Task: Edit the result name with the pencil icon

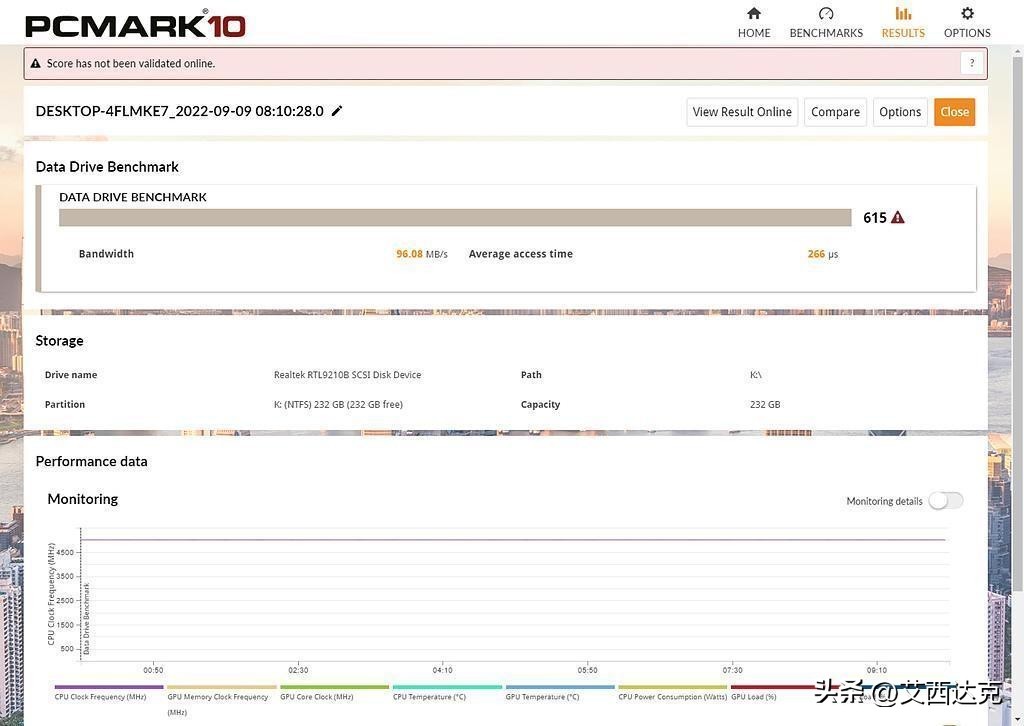Action: 336,110
